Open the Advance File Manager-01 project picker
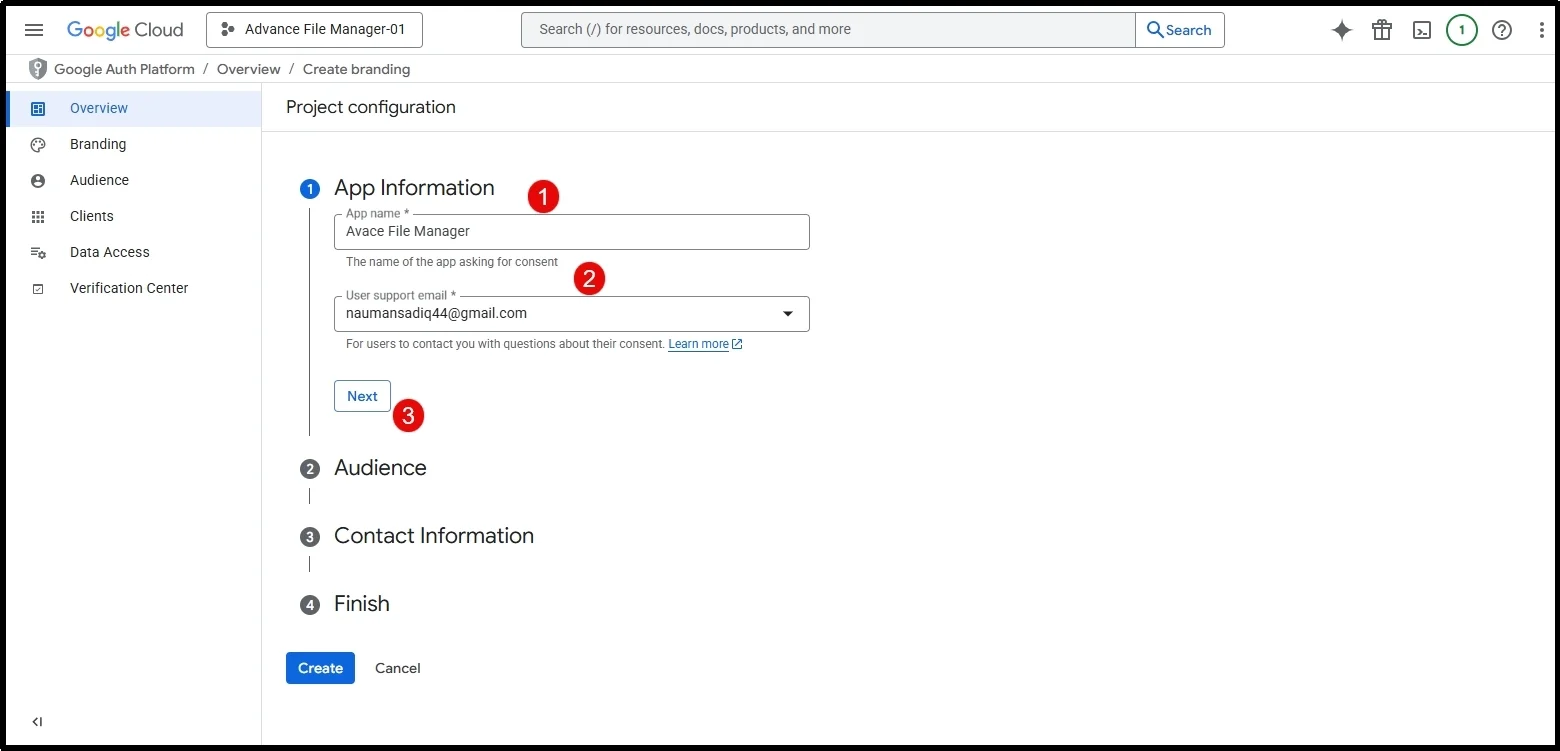This screenshot has width=1560, height=751. click(x=314, y=30)
